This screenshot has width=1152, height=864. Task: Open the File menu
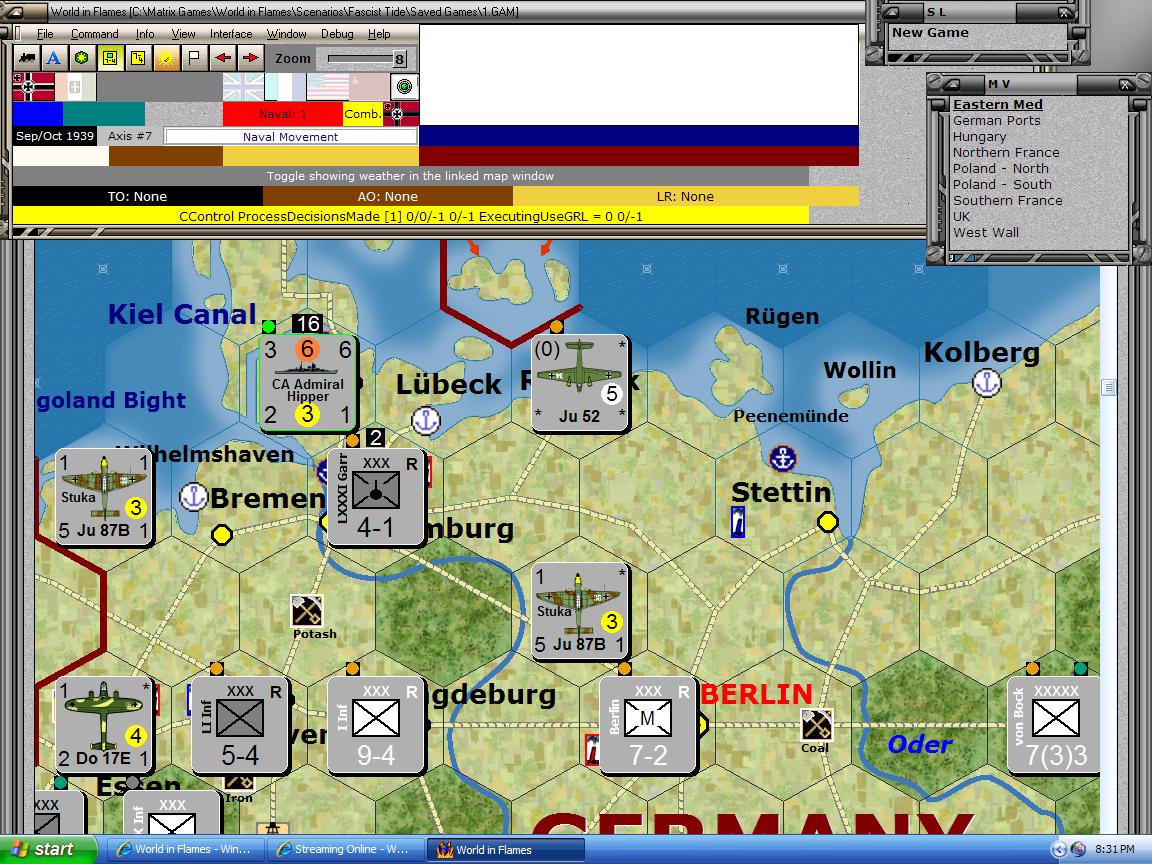45,34
